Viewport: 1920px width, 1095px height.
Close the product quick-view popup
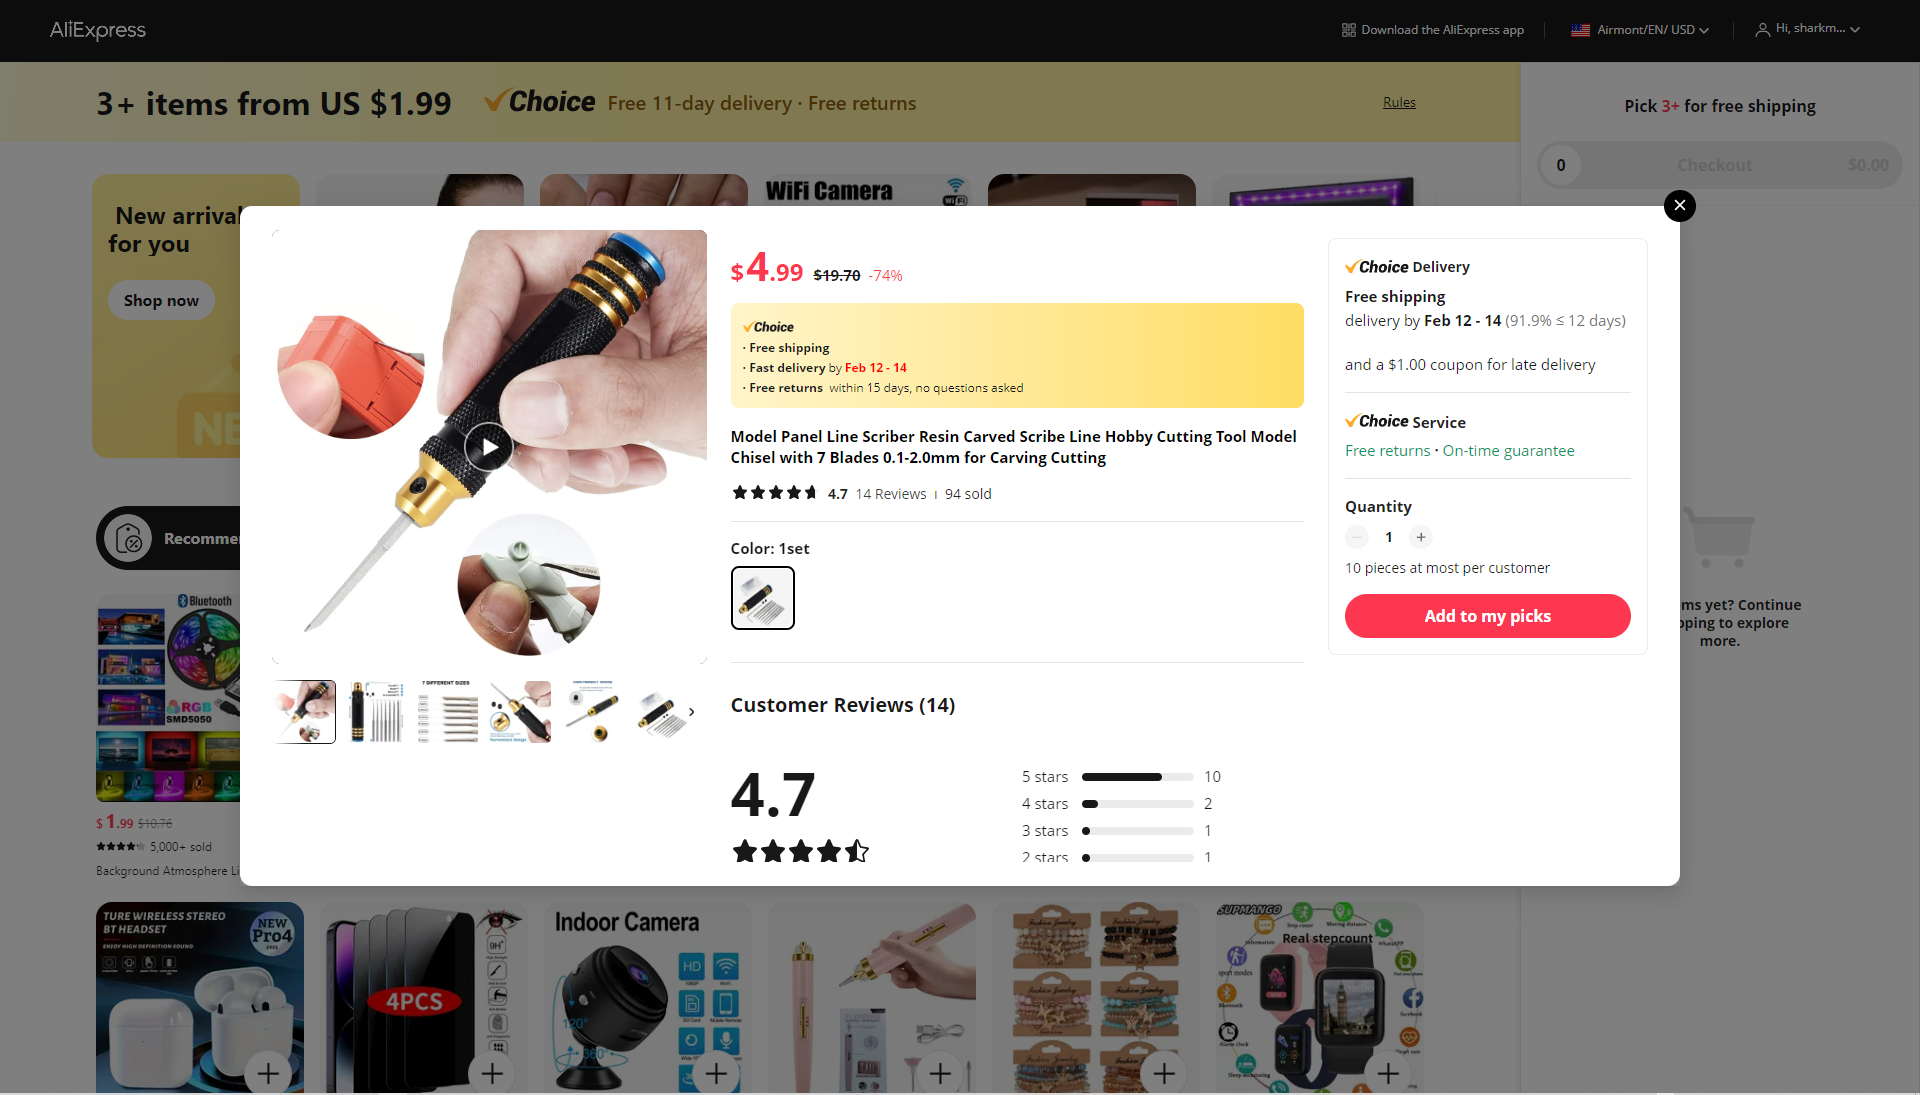(x=1680, y=206)
